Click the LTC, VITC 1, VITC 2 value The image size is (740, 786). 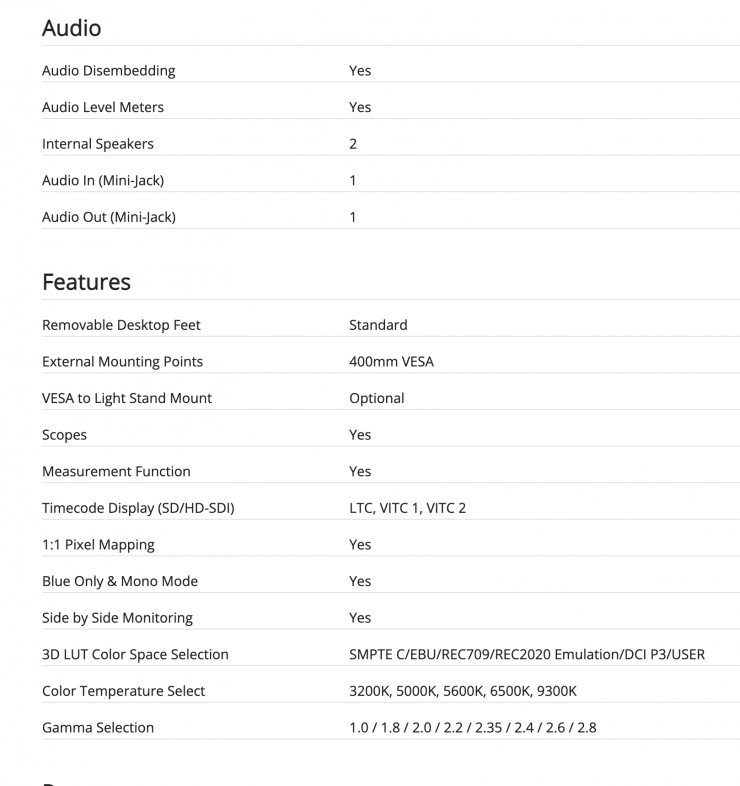pyautogui.click(x=407, y=508)
